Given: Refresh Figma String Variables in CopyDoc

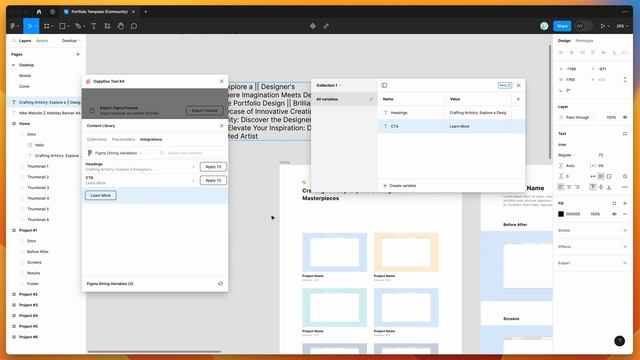Looking at the screenshot, I should 220,284.
